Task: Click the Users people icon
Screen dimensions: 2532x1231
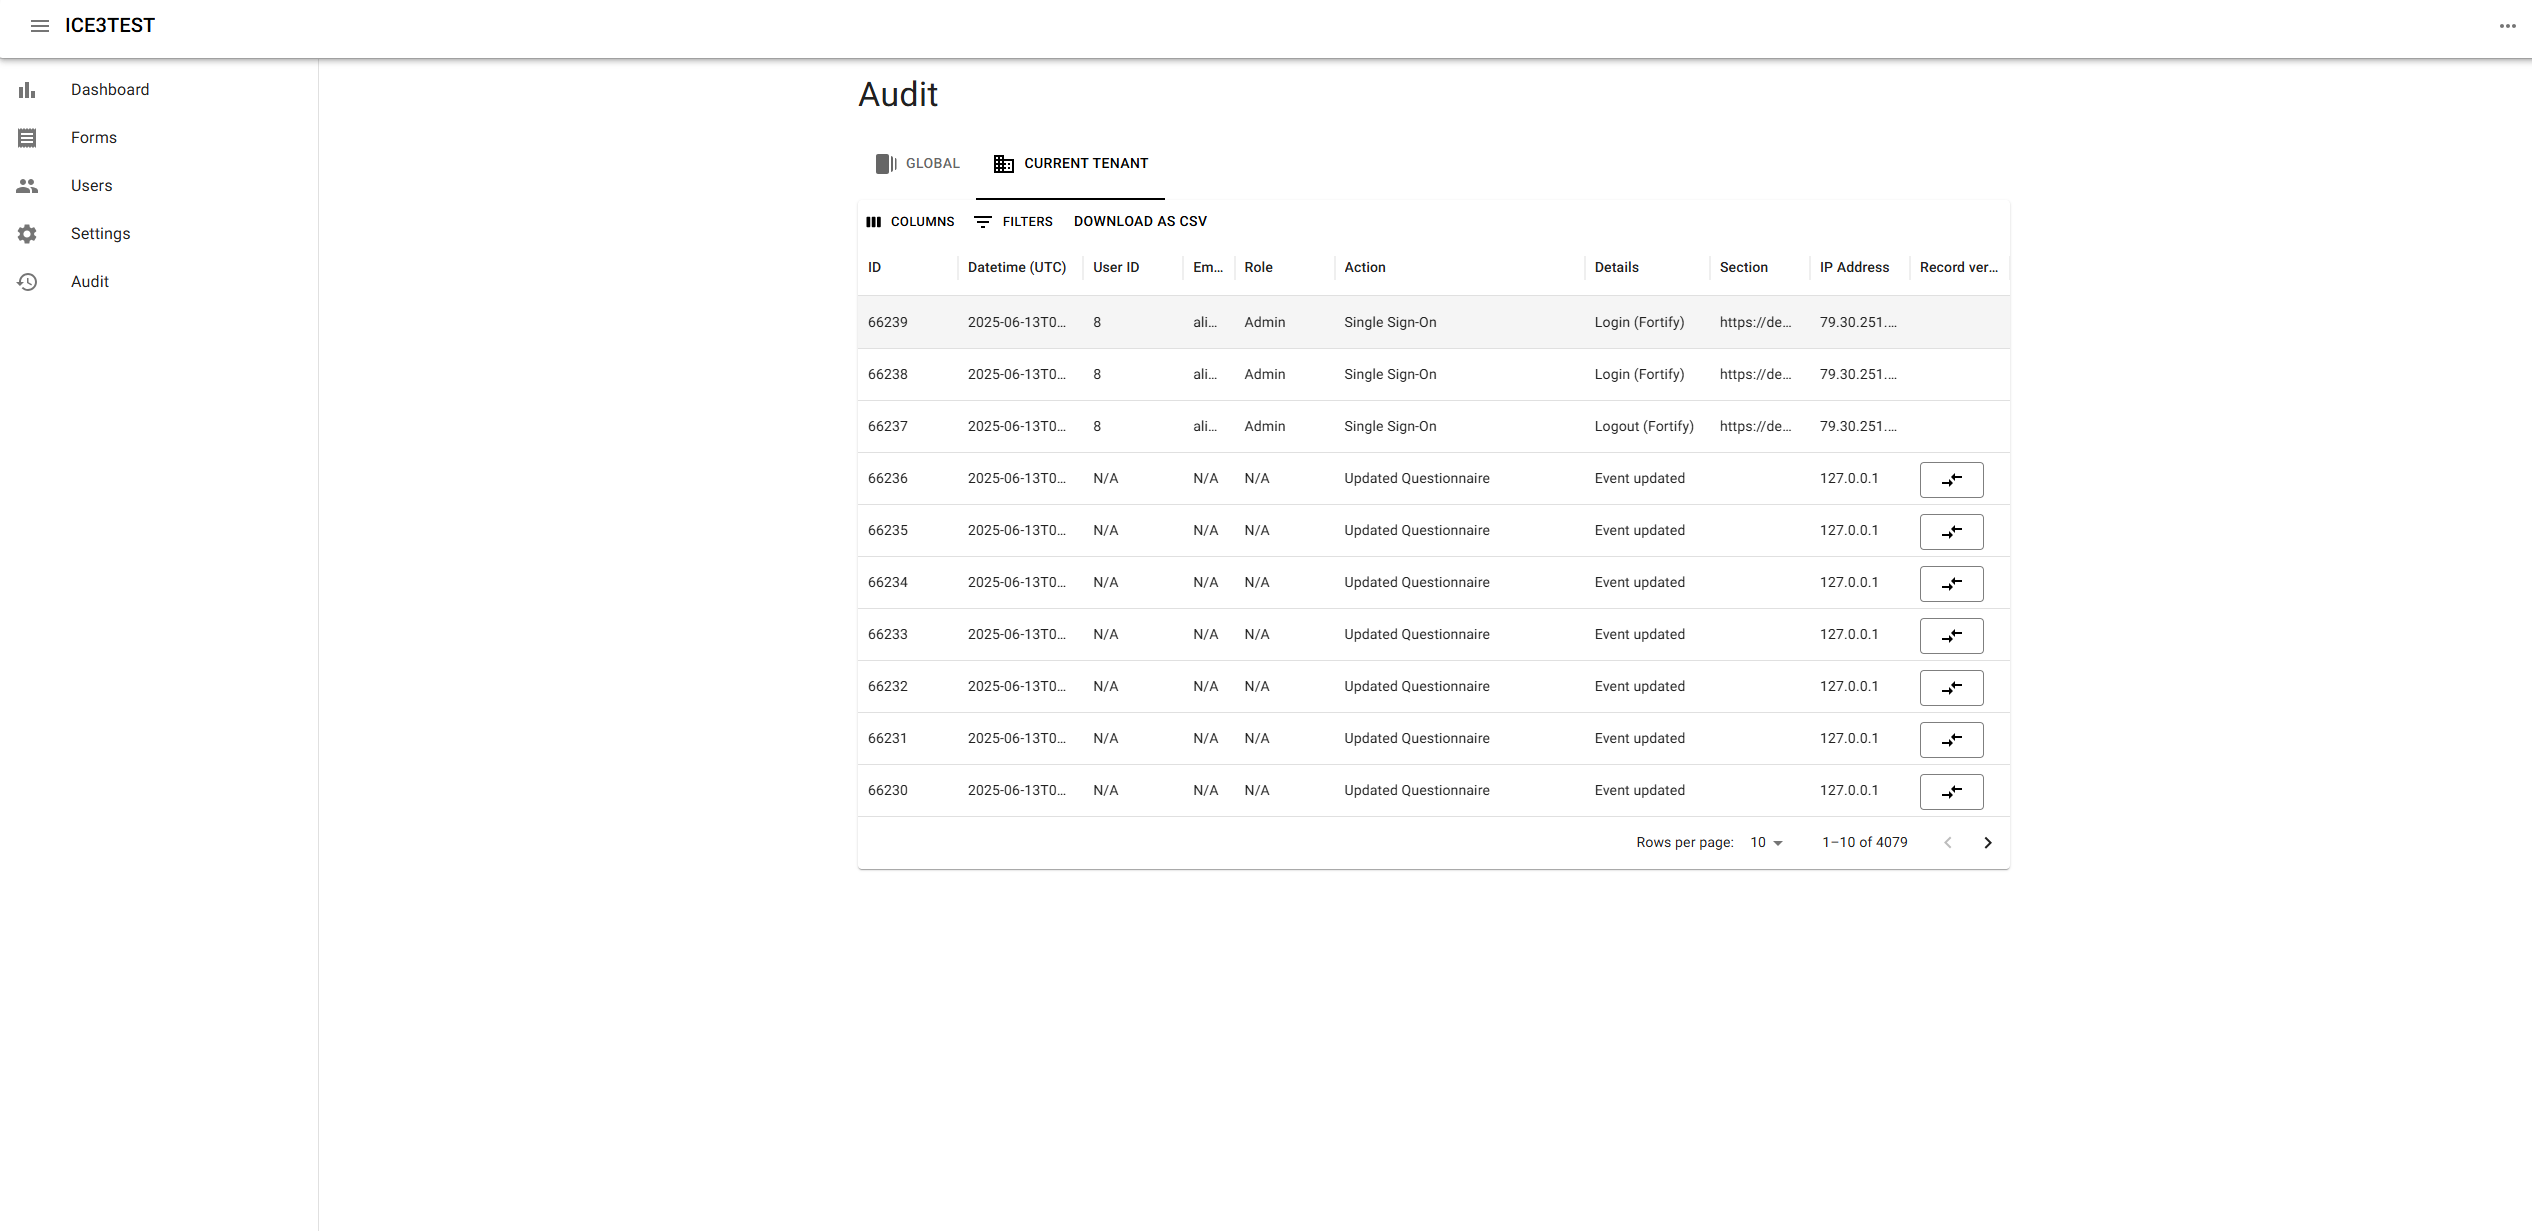Action: tap(27, 186)
